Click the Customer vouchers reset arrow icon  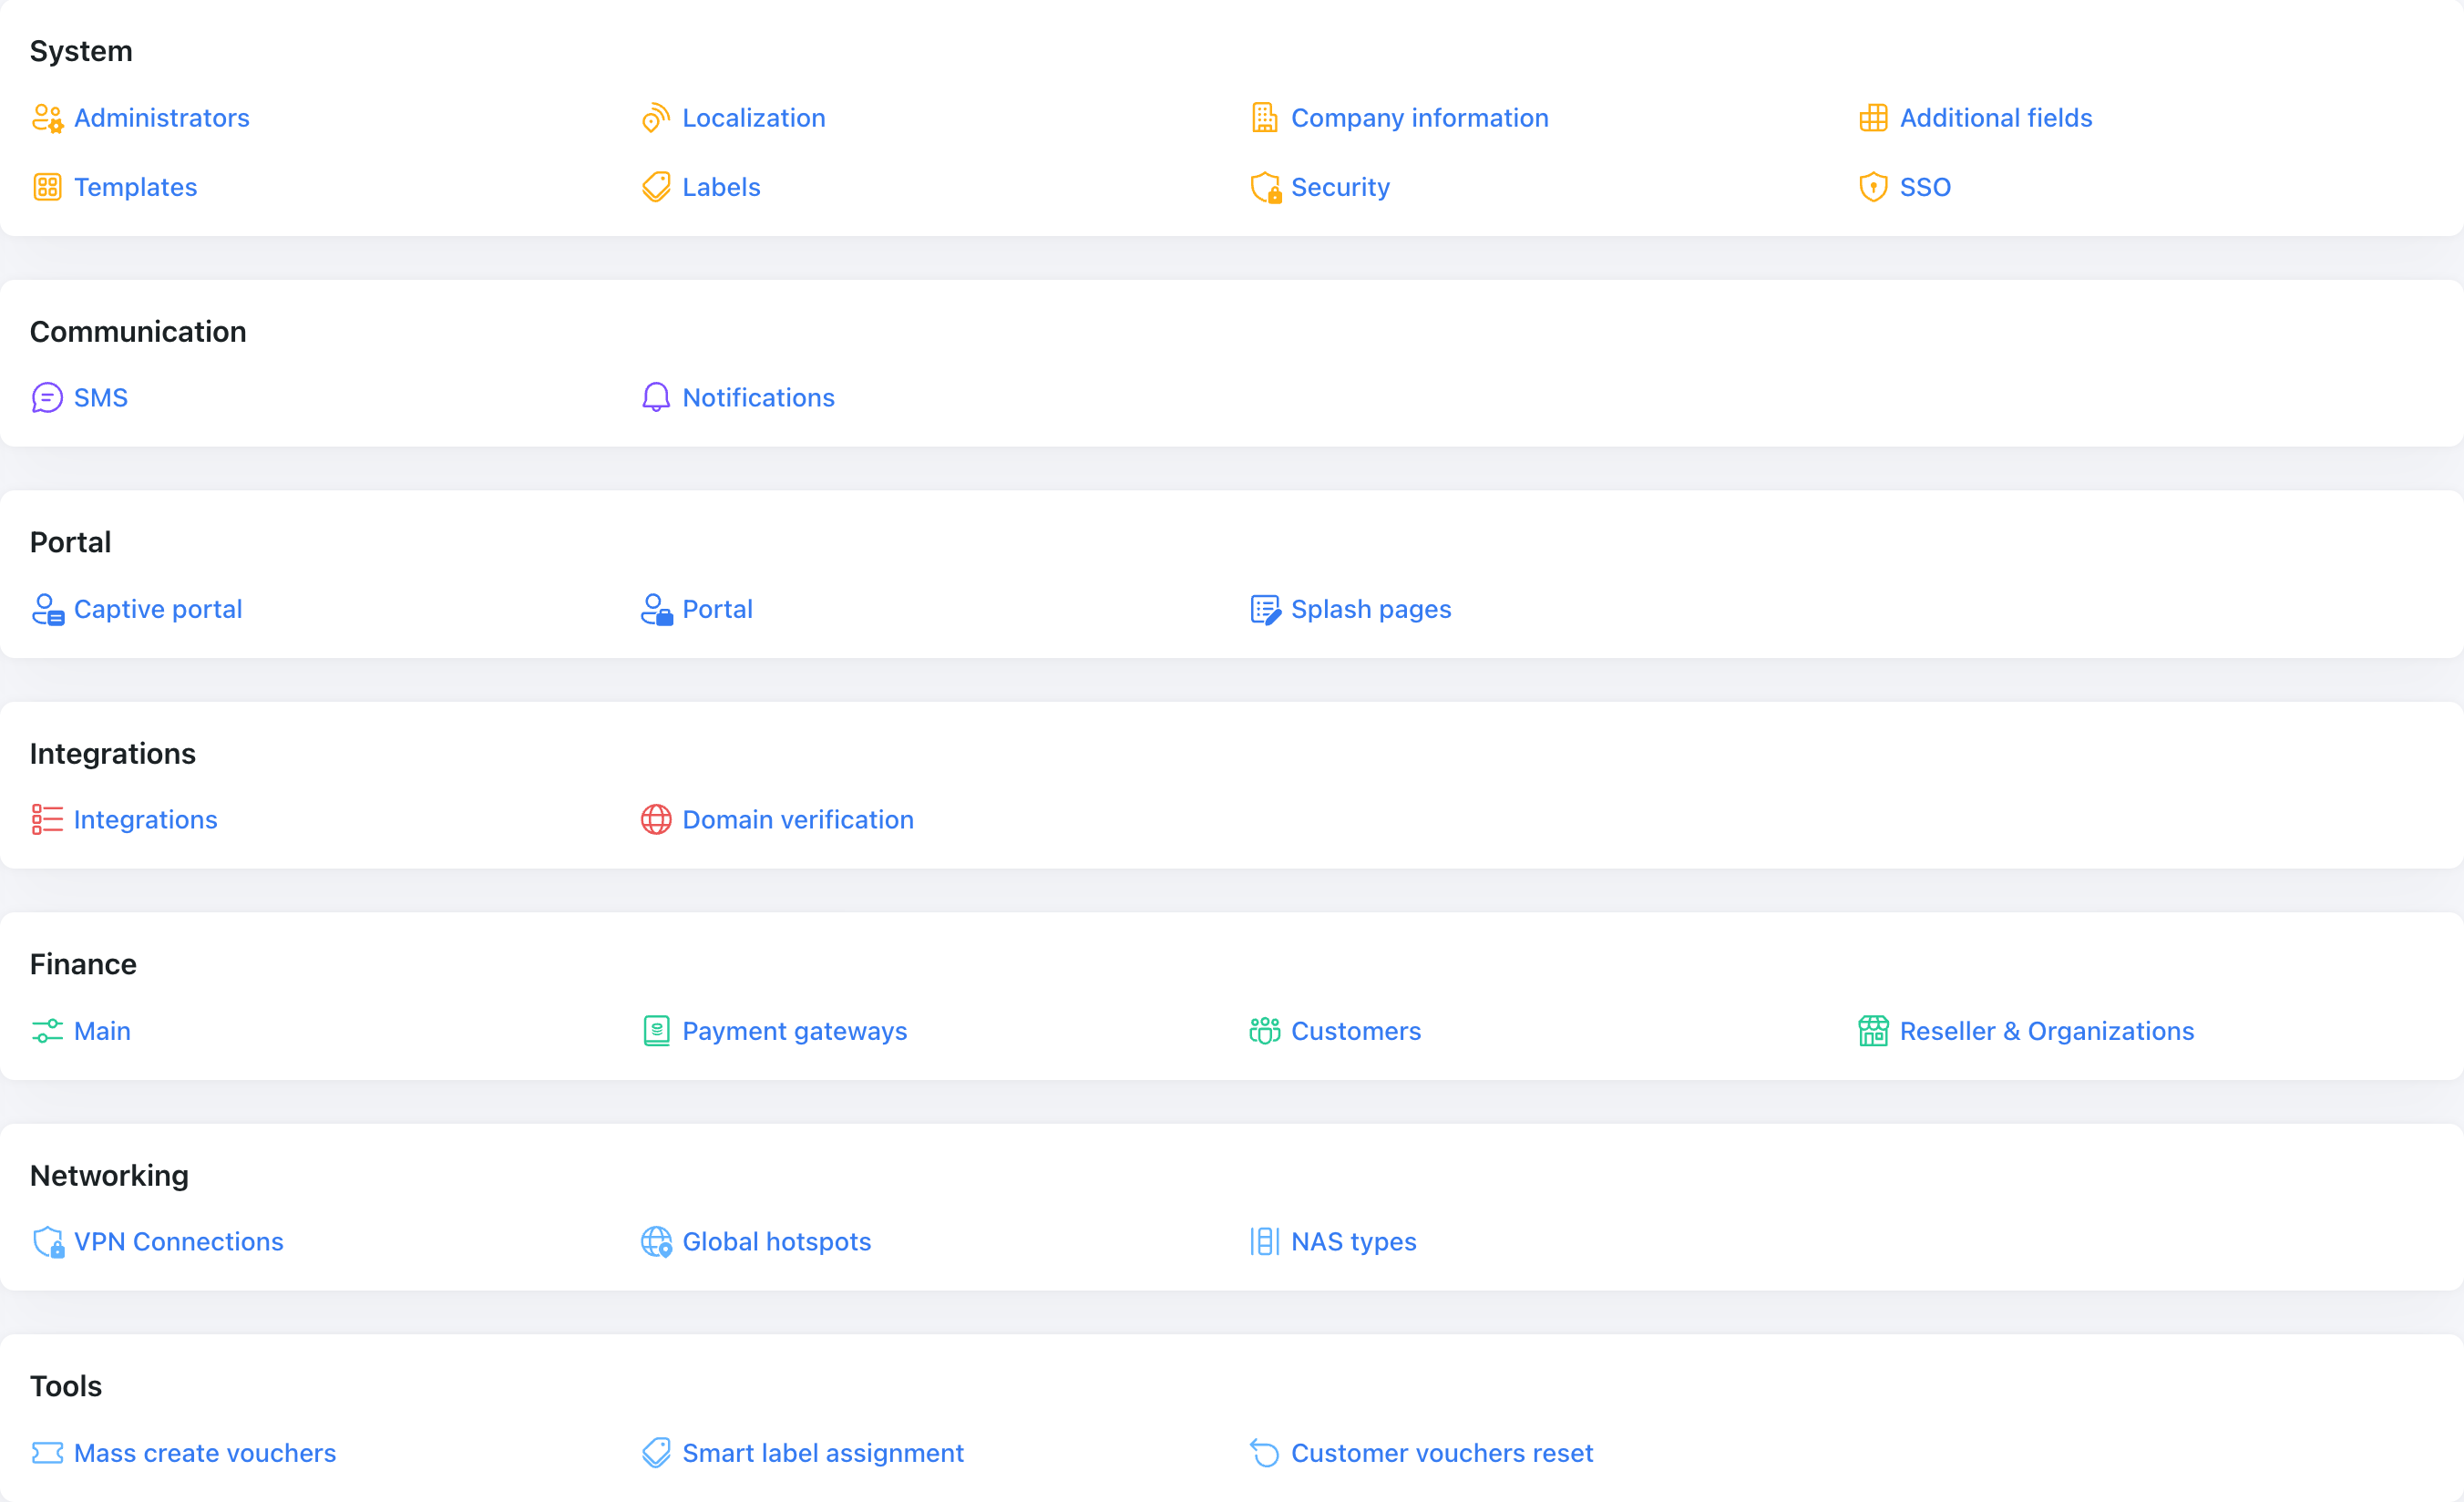click(x=1265, y=1453)
